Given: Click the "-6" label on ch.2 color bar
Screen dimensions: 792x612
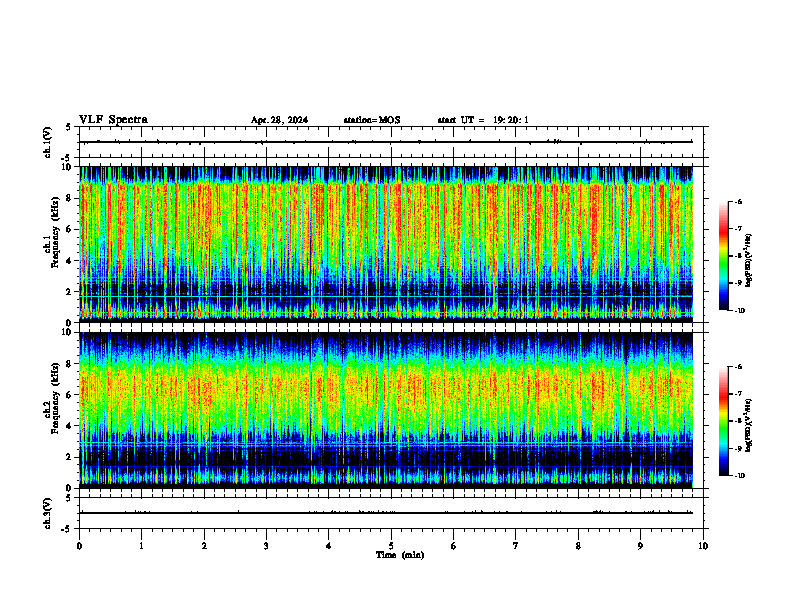Looking at the screenshot, I should click(738, 367).
